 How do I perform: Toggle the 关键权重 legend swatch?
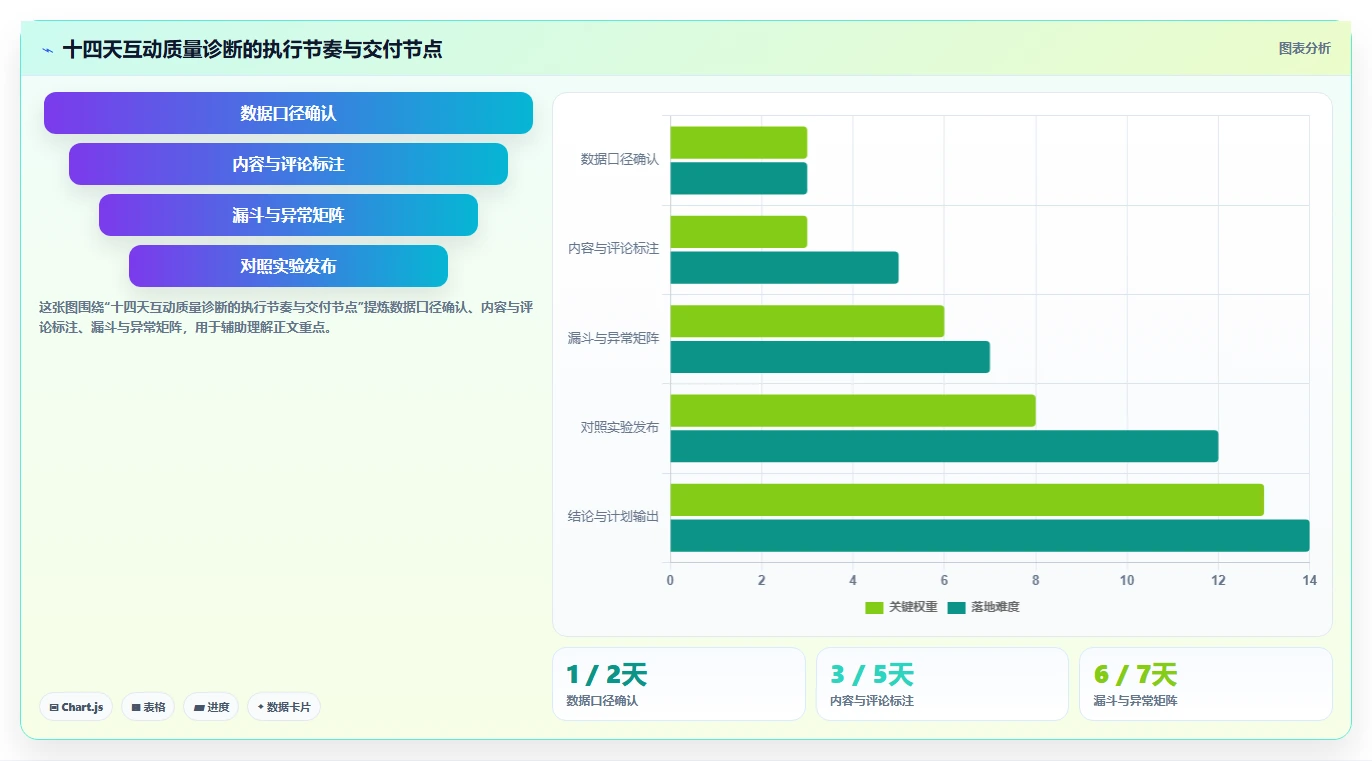[874, 607]
